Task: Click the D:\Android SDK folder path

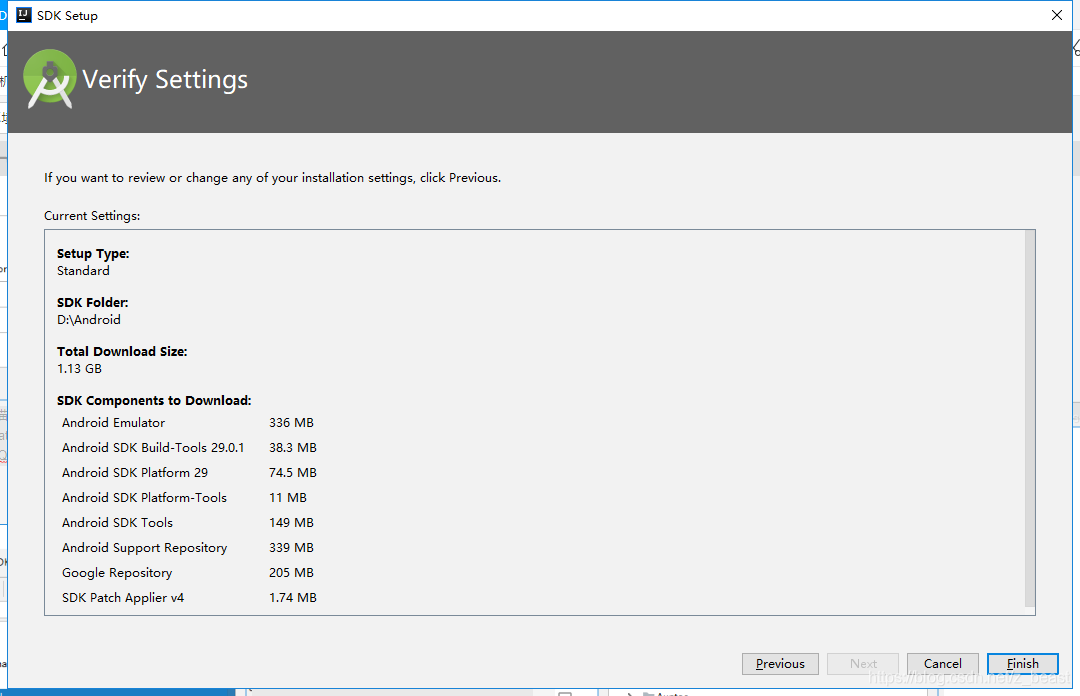Action: (89, 320)
